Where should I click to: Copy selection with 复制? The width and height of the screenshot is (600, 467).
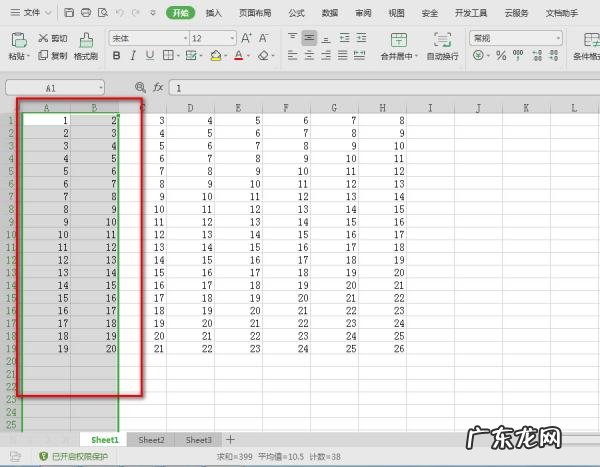click(53, 56)
